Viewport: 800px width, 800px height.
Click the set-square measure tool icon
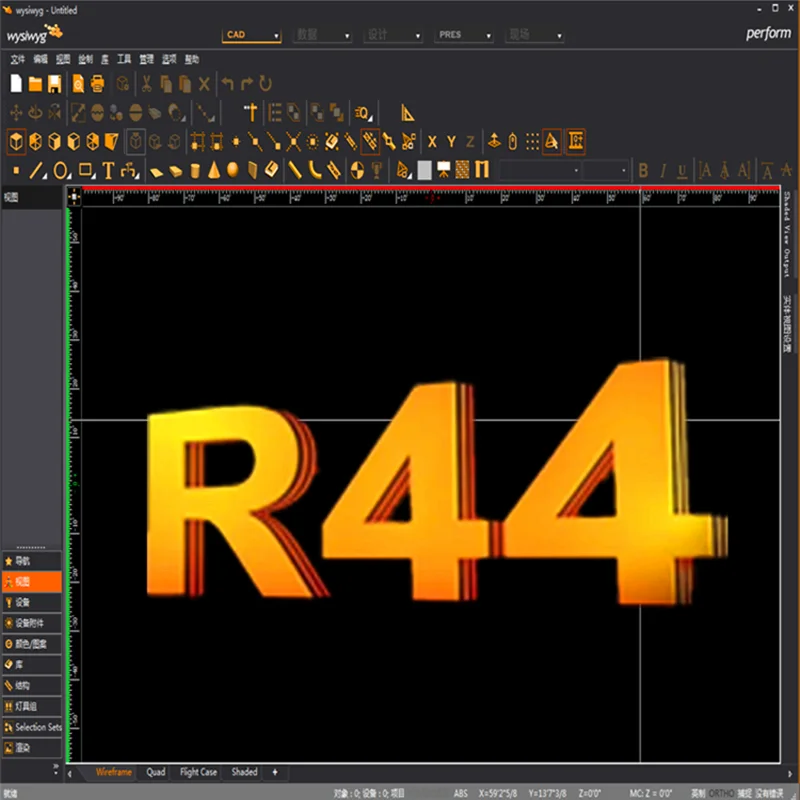click(407, 113)
